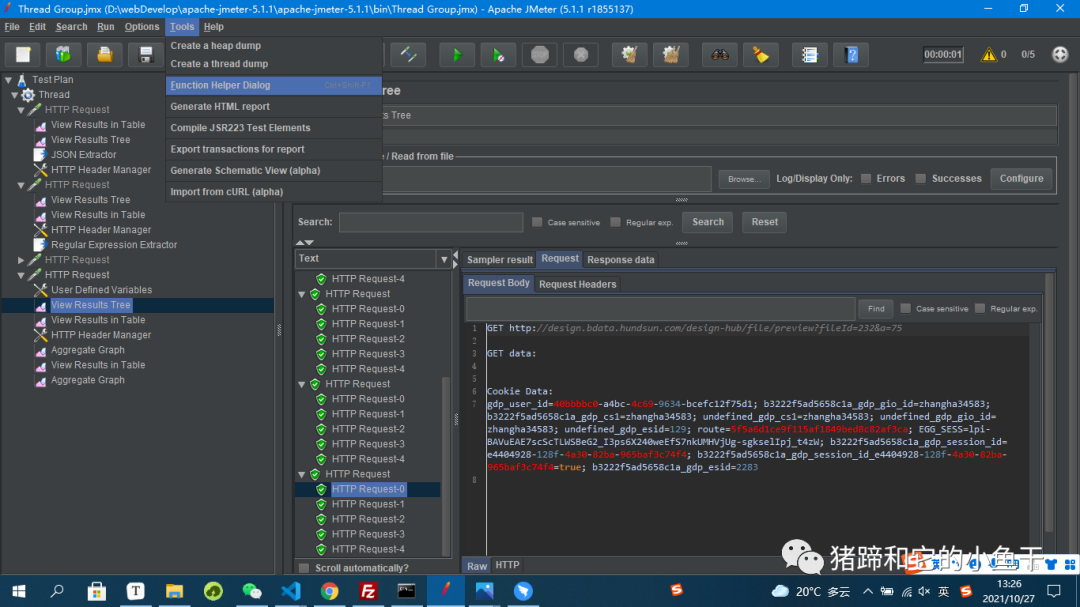Click the Clear All broom icon
The width and height of the screenshot is (1080, 607).
670,55
